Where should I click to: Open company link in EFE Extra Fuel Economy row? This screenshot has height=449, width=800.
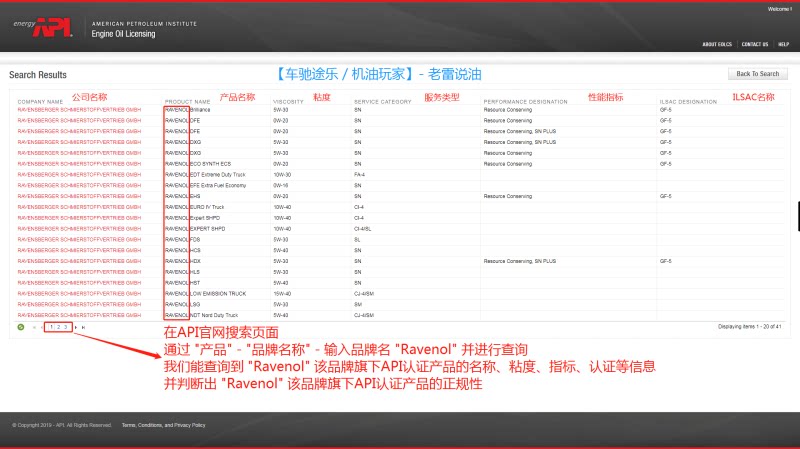79,185
